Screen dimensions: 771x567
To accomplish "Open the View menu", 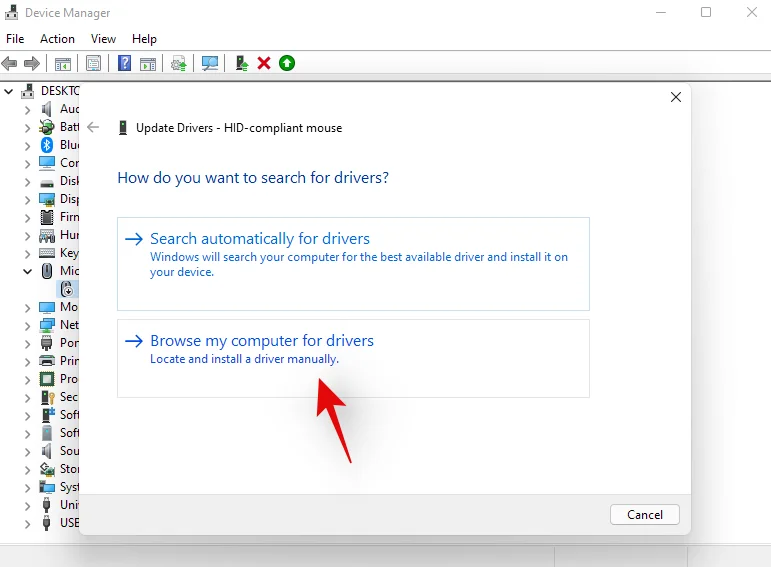I will [x=103, y=39].
